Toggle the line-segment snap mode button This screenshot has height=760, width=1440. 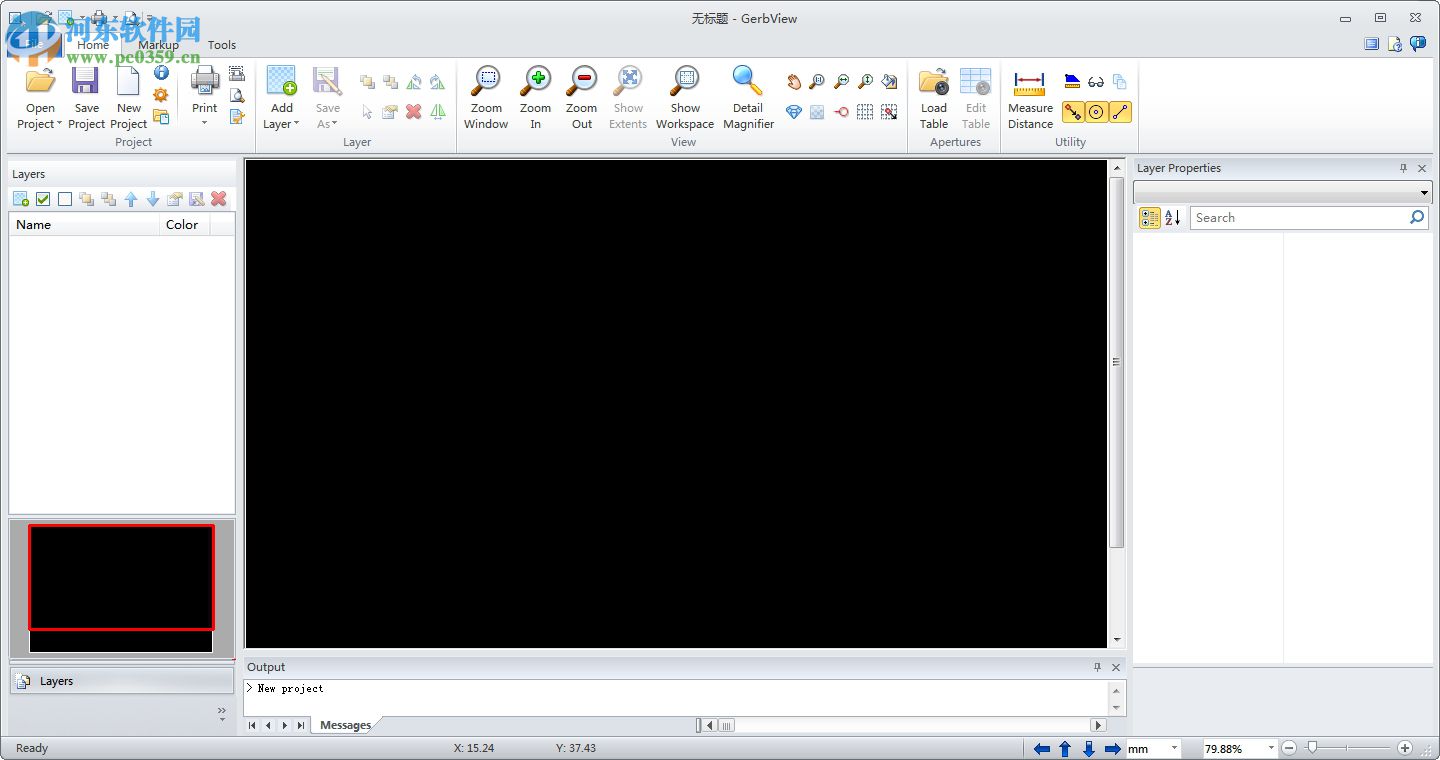(1120, 112)
